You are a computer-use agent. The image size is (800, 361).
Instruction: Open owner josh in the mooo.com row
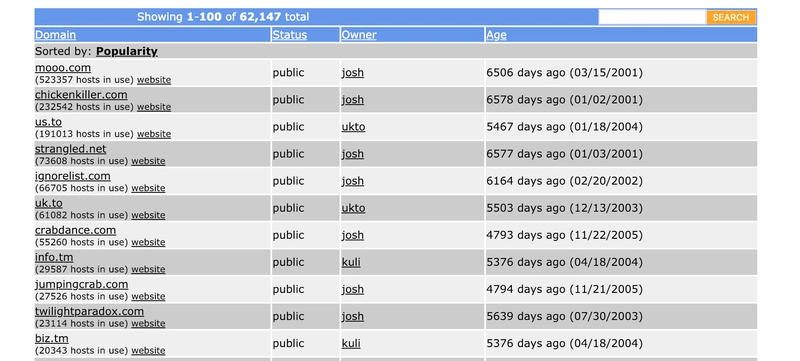coord(353,72)
